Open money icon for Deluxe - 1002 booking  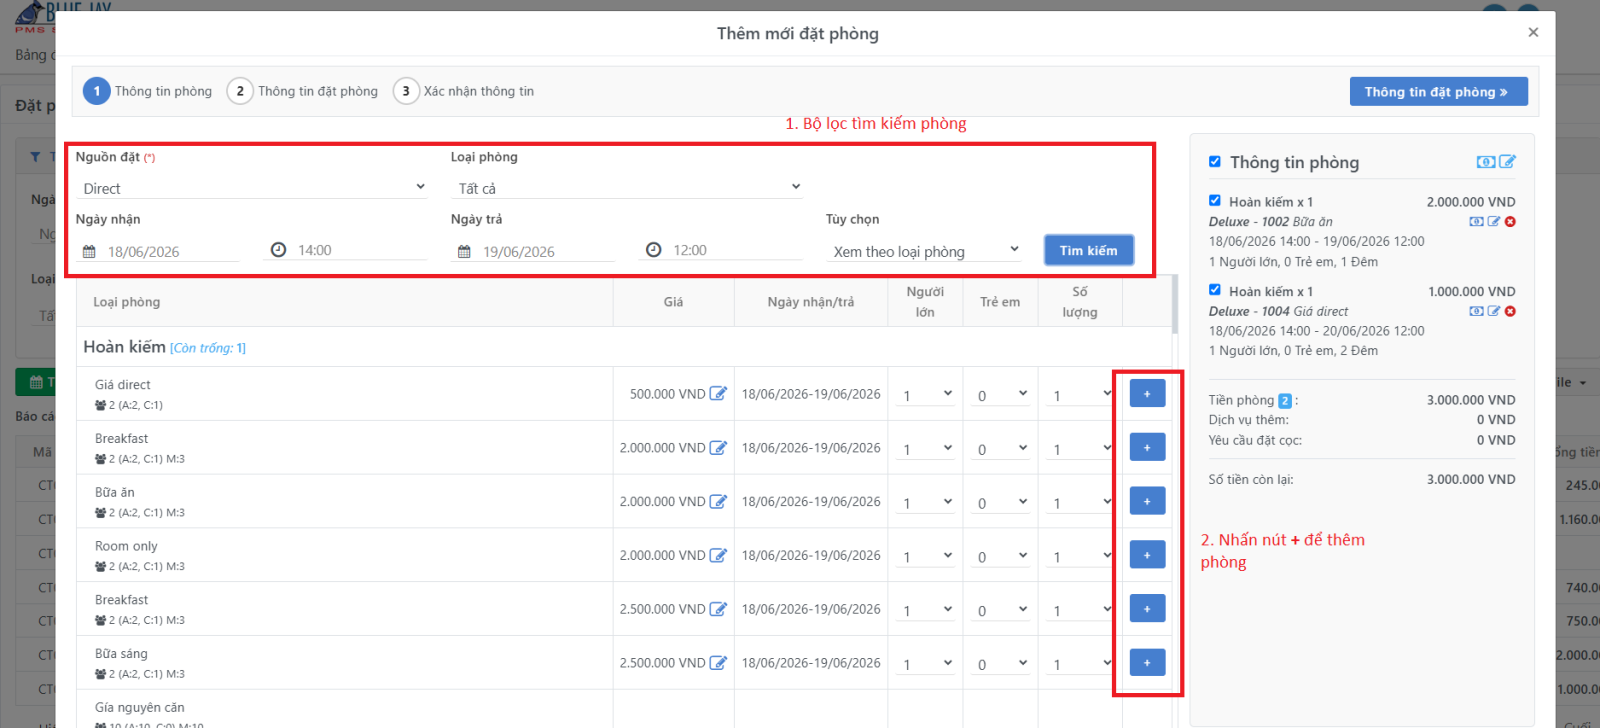point(1476,222)
